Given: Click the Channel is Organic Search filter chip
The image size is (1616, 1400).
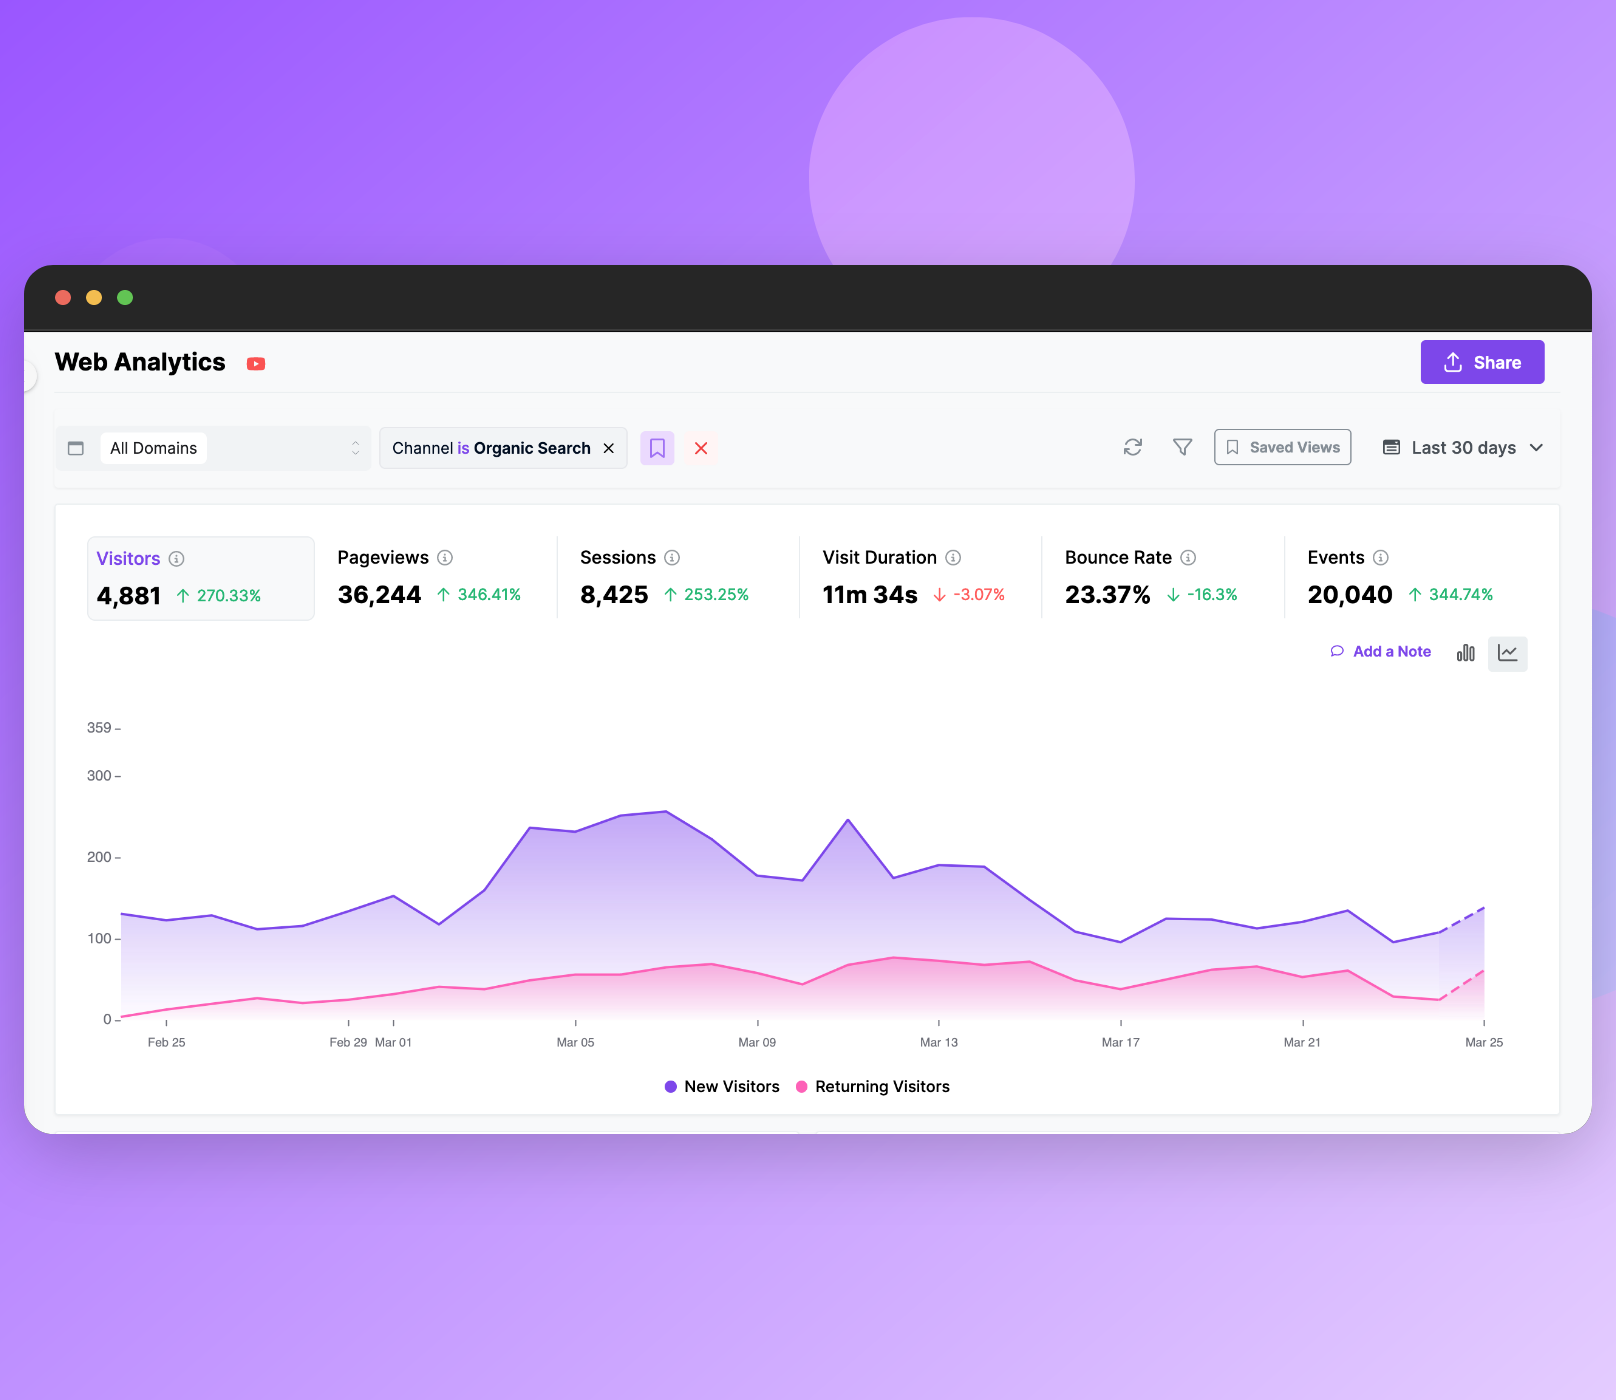Looking at the screenshot, I should point(503,448).
